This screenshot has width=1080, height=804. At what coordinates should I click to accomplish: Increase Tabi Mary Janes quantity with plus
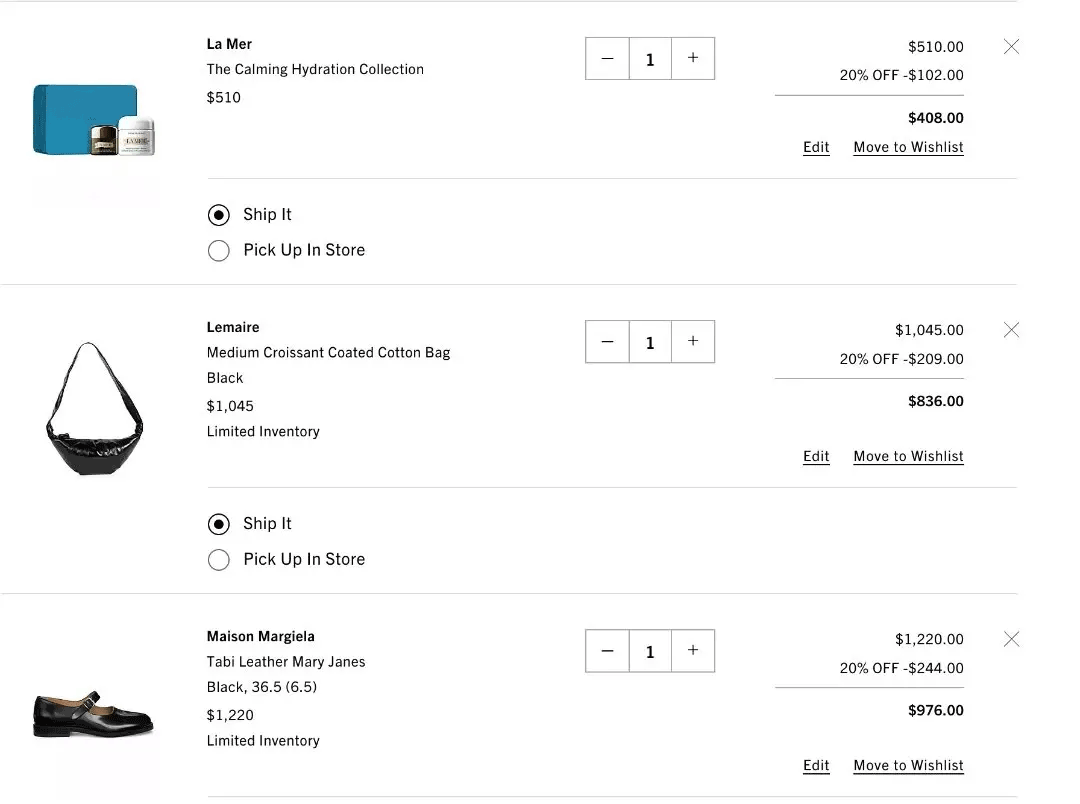click(x=693, y=651)
